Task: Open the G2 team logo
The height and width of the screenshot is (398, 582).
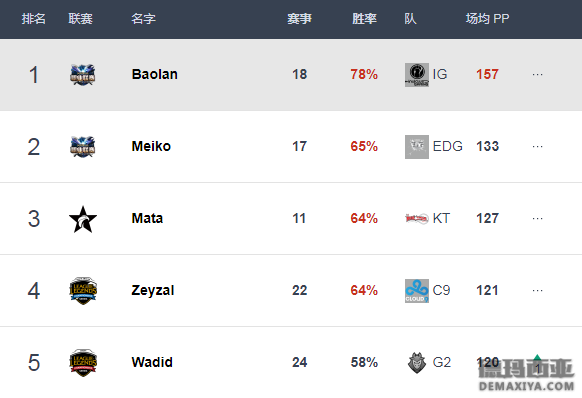Action: click(x=417, y=363)
